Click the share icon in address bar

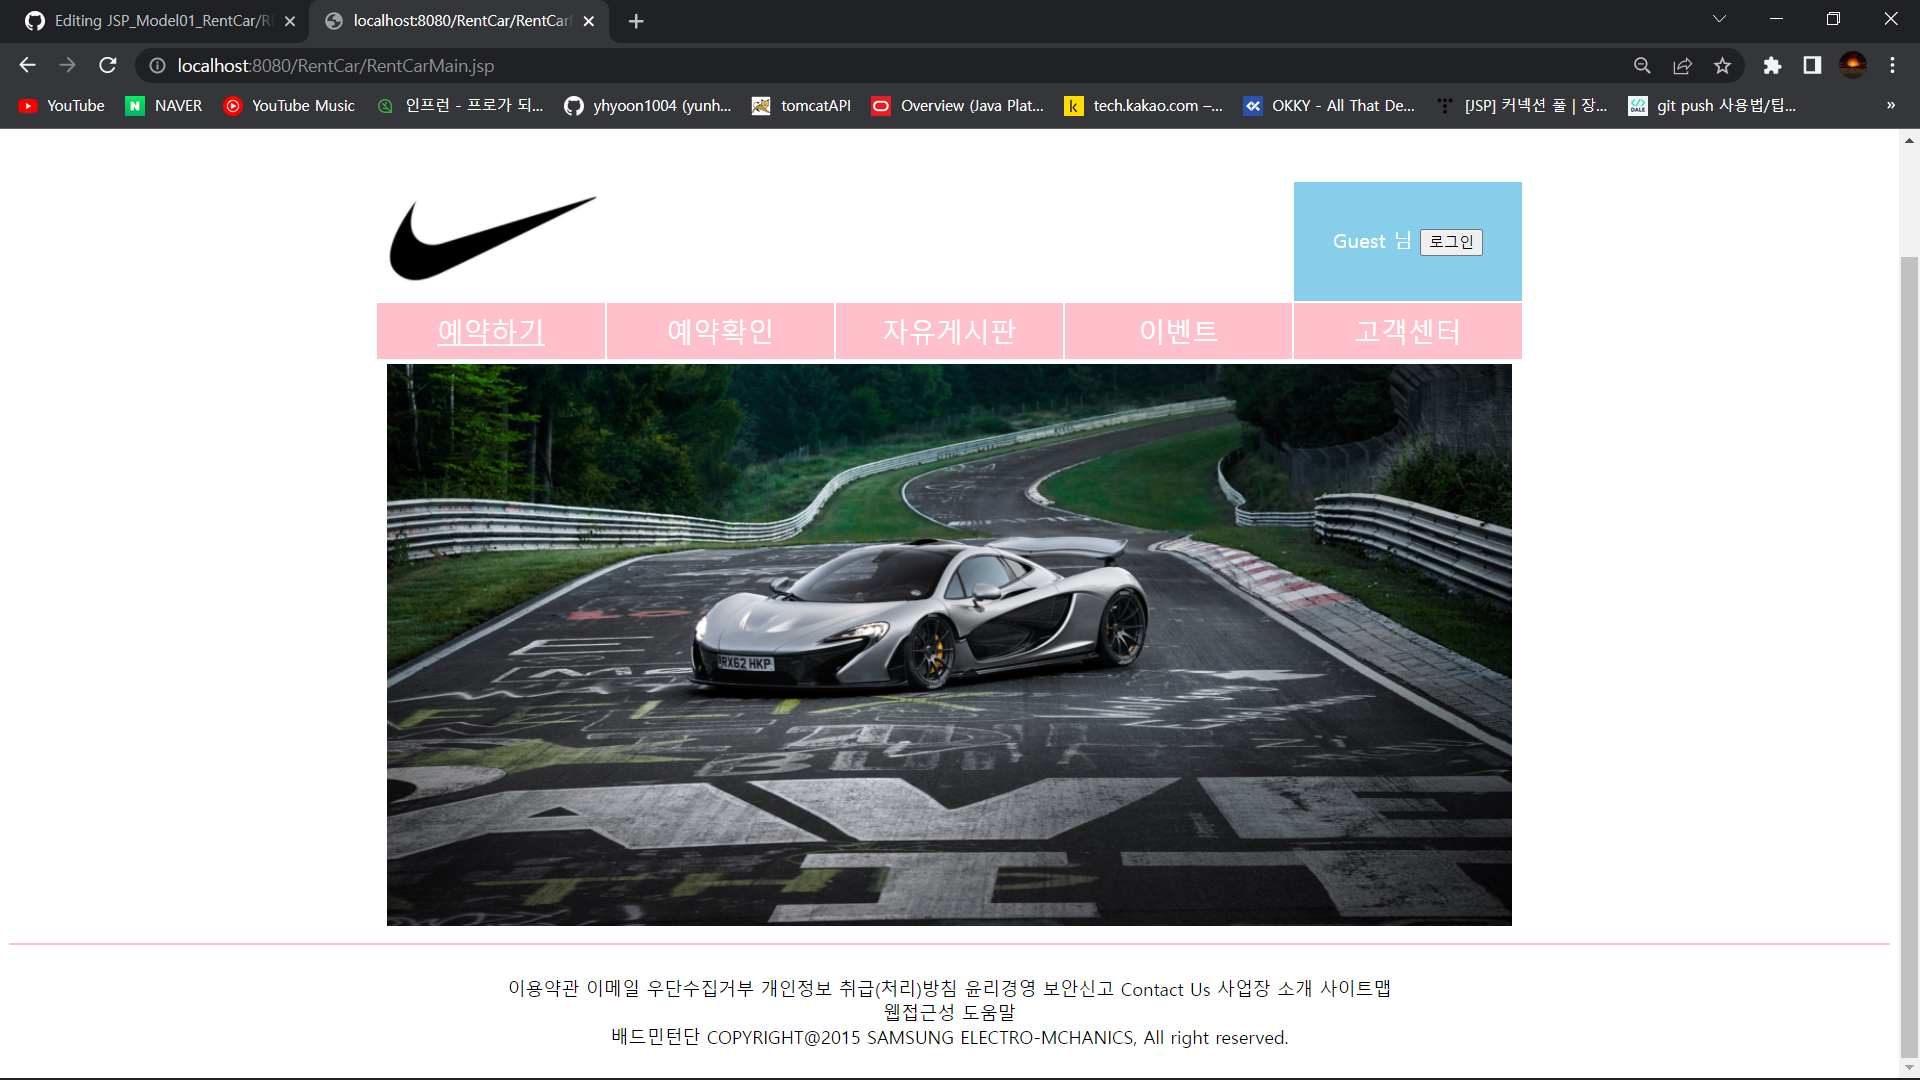tap(1682, 65)
